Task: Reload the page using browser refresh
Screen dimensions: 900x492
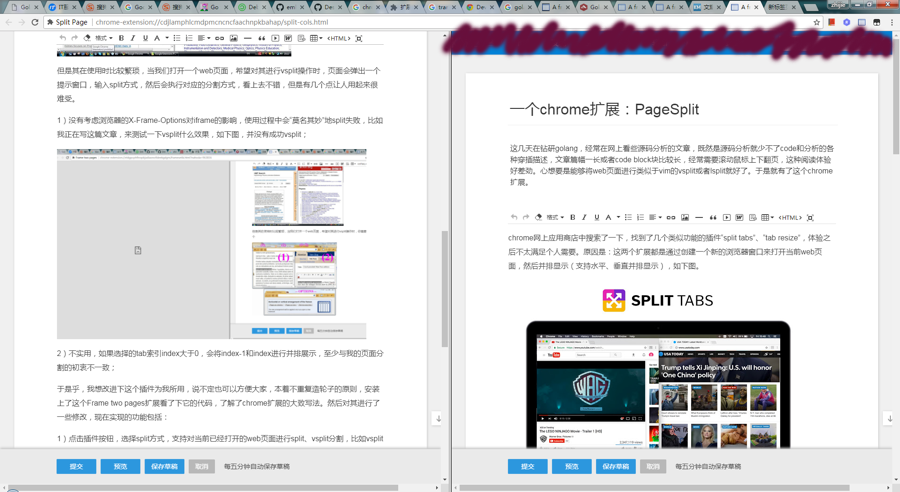Action: [35, 22]
